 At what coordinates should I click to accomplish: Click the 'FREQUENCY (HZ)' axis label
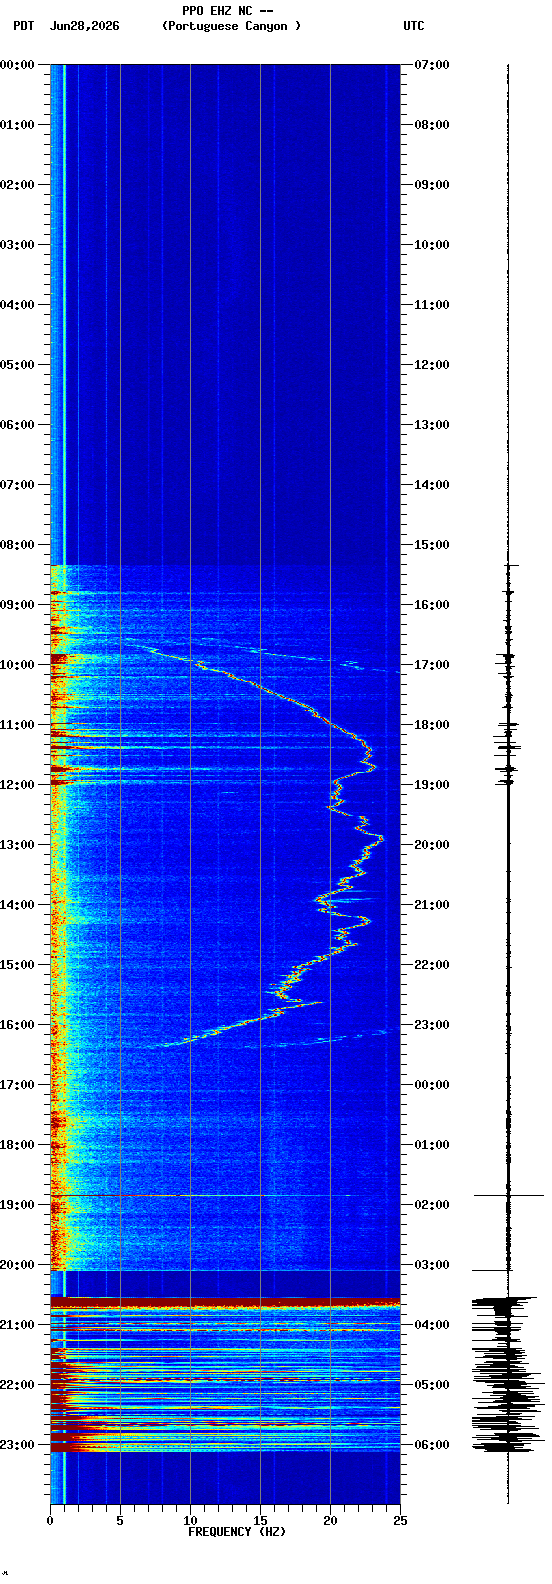point(237,1532)
